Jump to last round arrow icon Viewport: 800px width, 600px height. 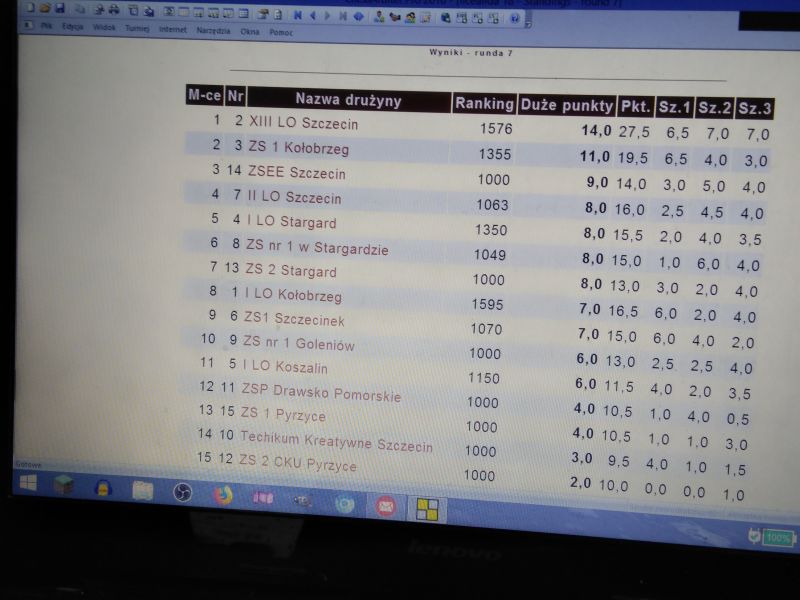tap(343, 16)
